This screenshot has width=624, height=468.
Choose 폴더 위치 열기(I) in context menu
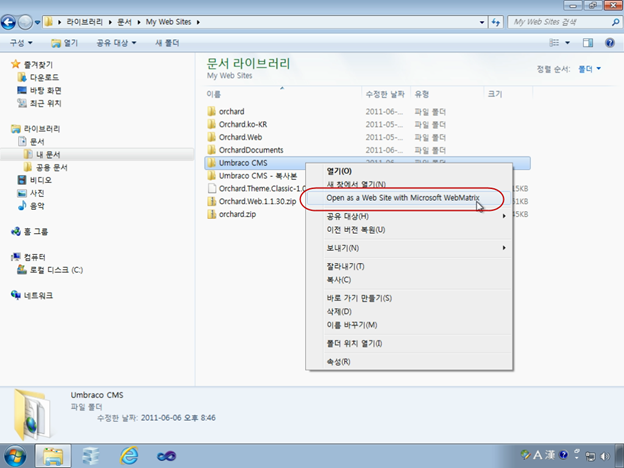pos(409,343)
